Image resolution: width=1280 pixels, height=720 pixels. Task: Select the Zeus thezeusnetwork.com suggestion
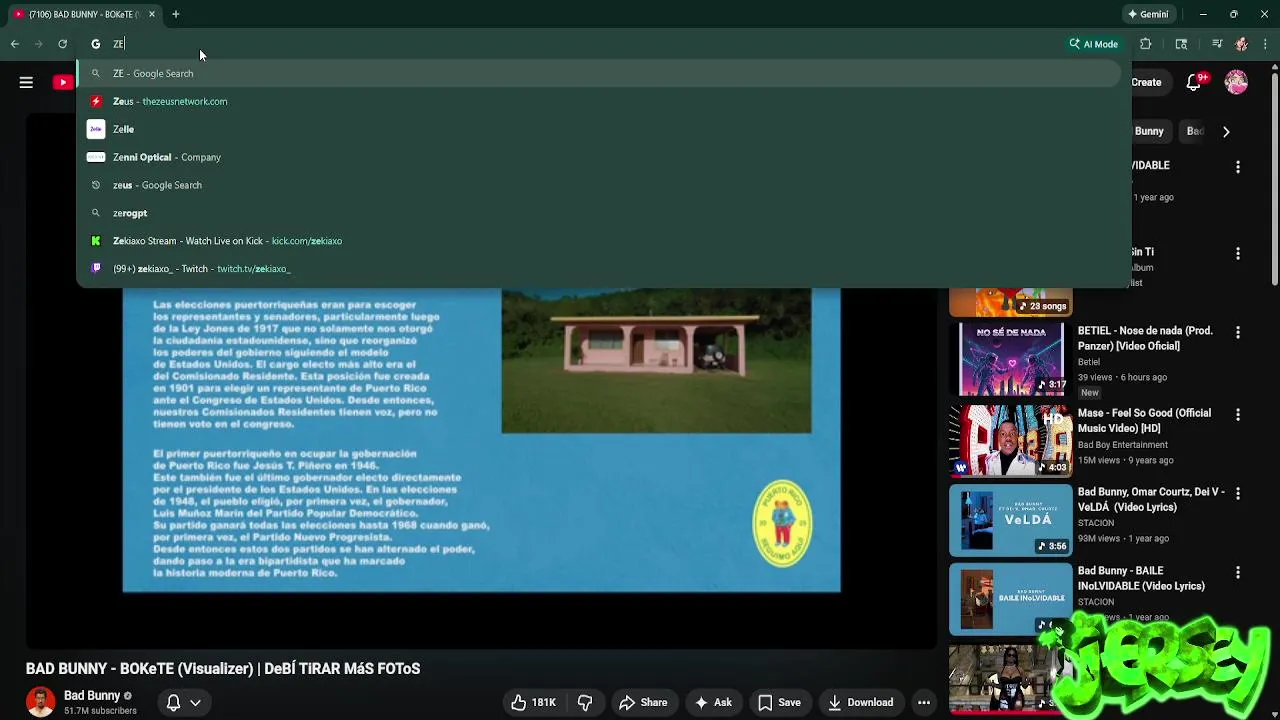coord(598,101)
